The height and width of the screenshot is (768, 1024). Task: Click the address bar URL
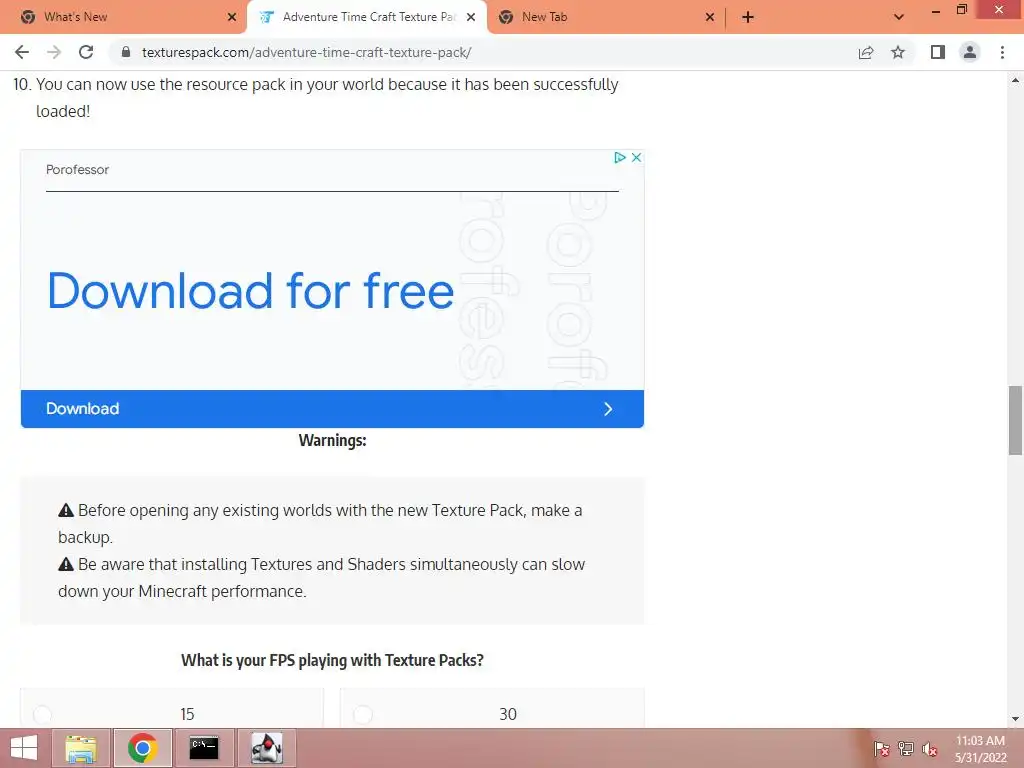tap(306, 52)
